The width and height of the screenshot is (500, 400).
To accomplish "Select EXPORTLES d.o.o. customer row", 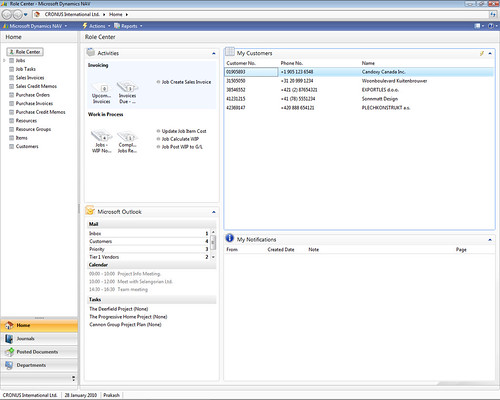I will pyautogui.click(x=359, y=90).
